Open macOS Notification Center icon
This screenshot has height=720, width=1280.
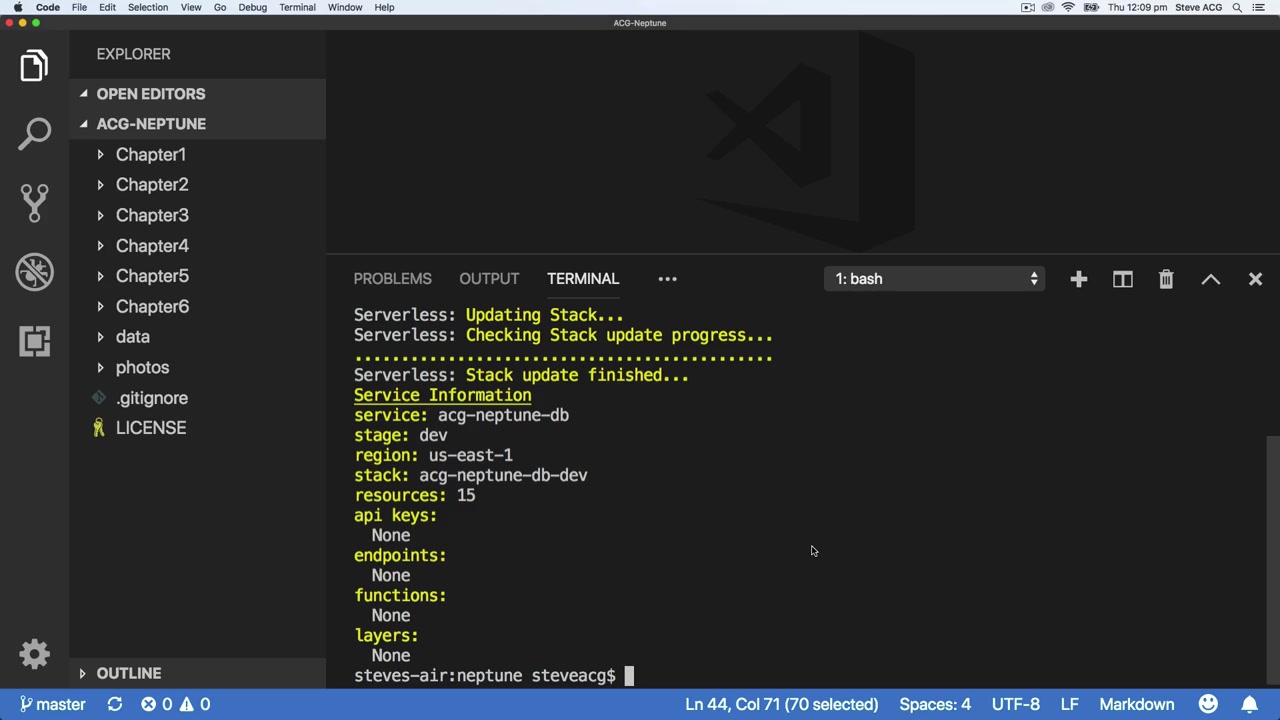click(1259, 7)
